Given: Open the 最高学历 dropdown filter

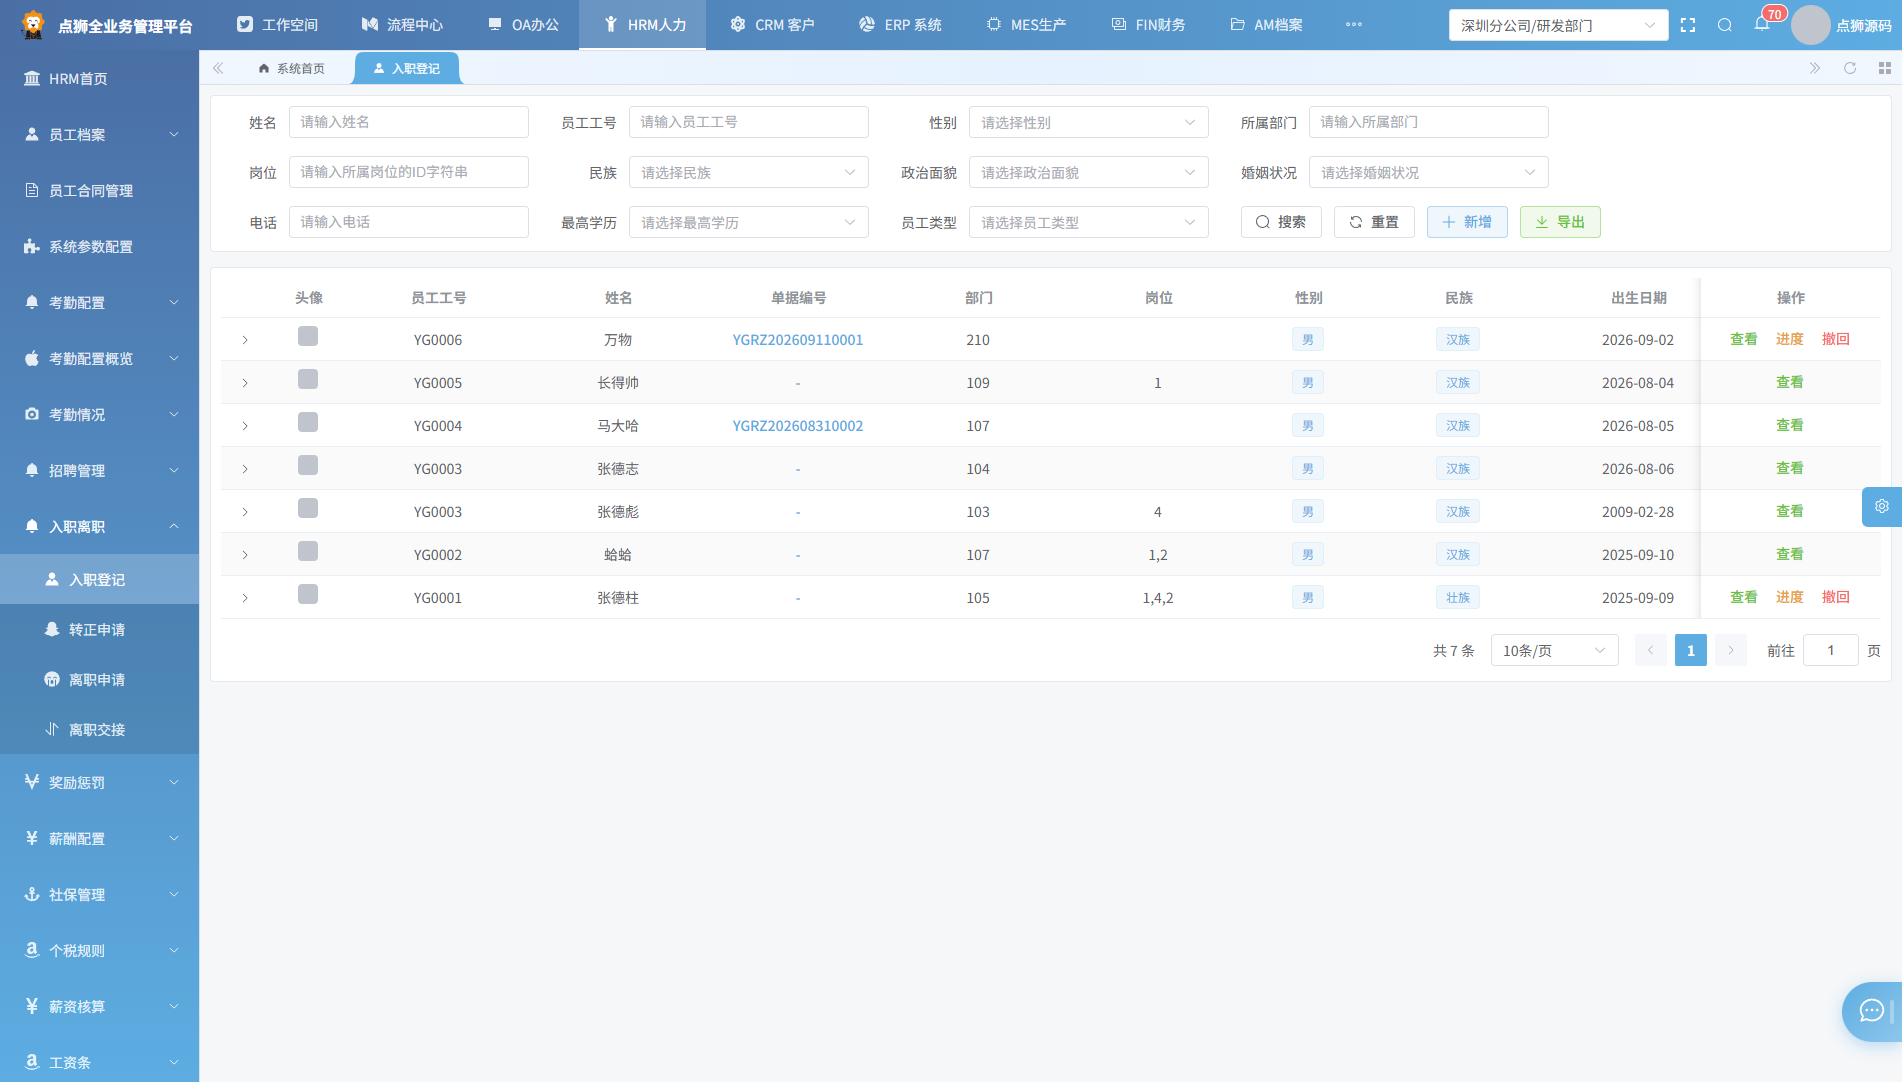Looking at the screenshot, I should point(748,222).
